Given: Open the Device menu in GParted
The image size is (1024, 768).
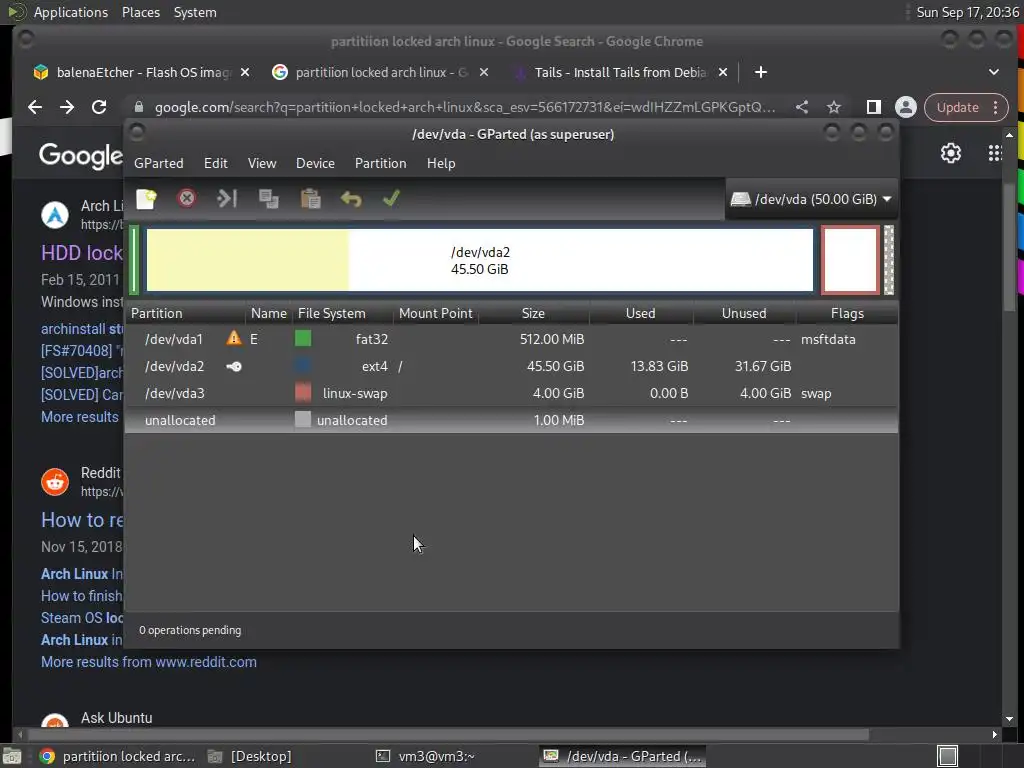Looking at the screenshot, I should click(315, 163).
